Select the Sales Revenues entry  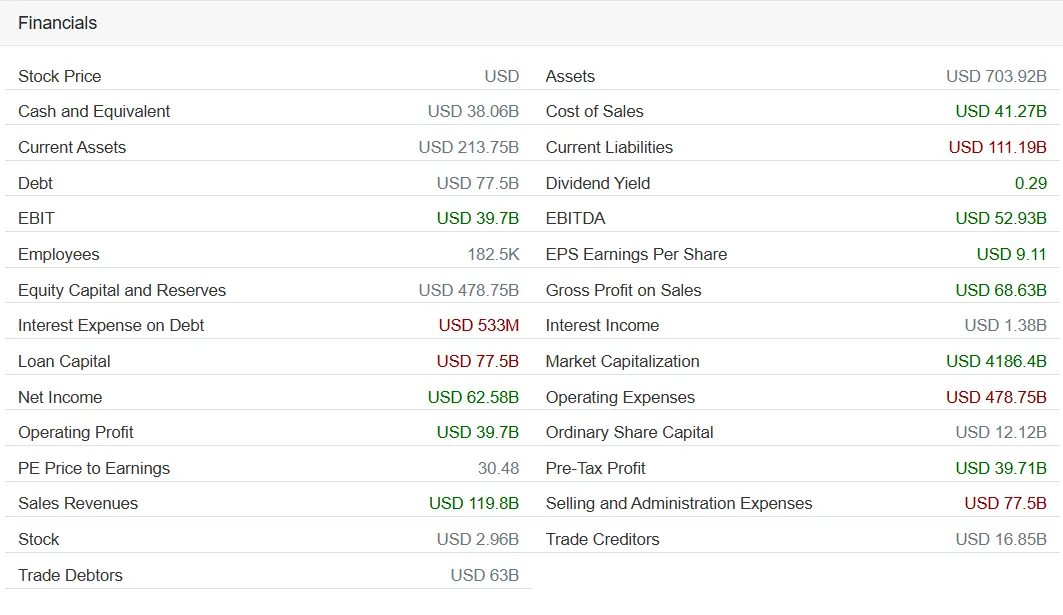78,503
